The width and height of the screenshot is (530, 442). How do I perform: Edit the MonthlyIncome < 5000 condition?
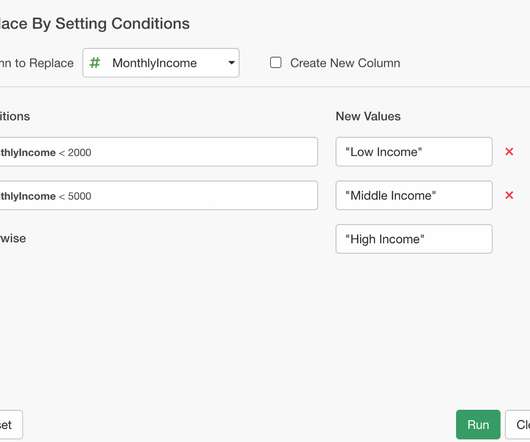pos(158,195)
